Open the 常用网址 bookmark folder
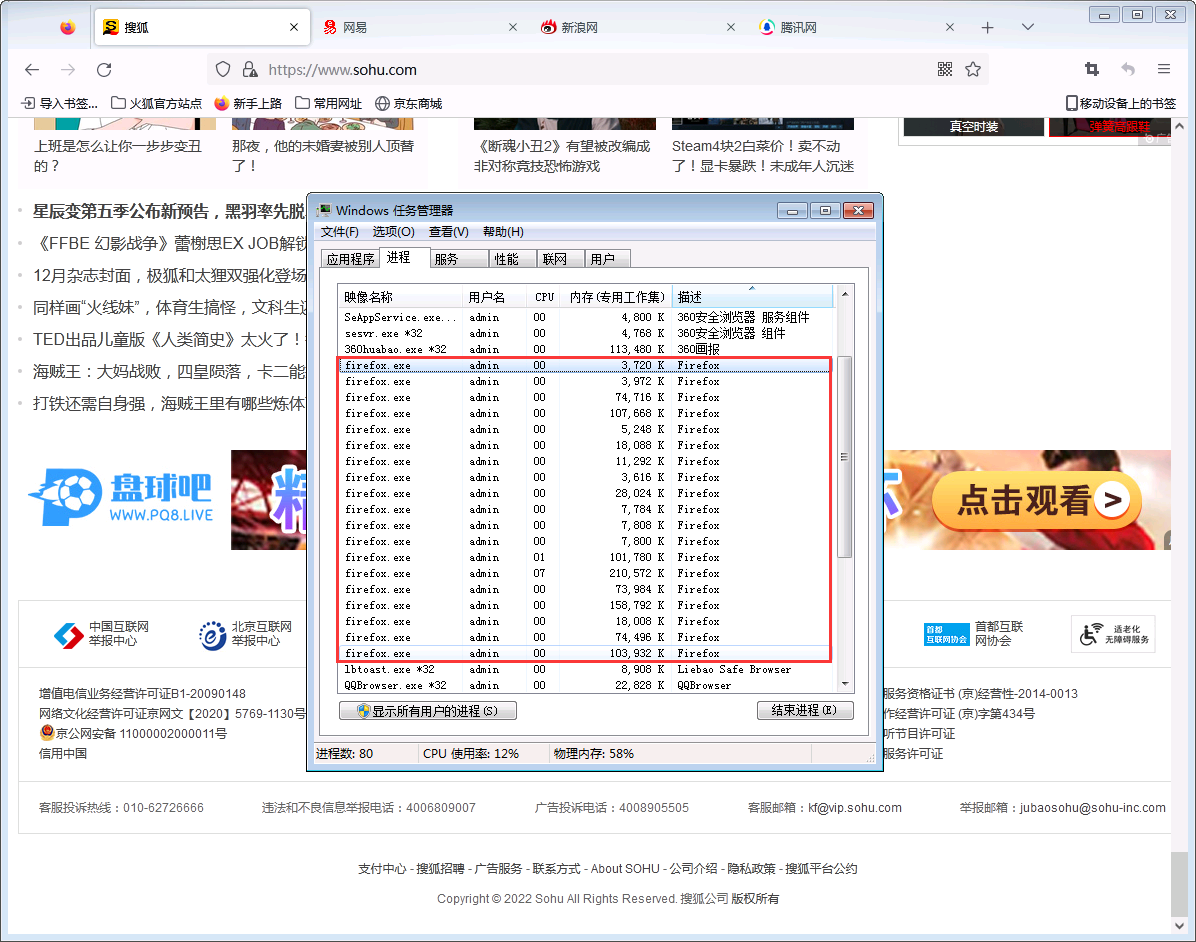 (328, 103)
